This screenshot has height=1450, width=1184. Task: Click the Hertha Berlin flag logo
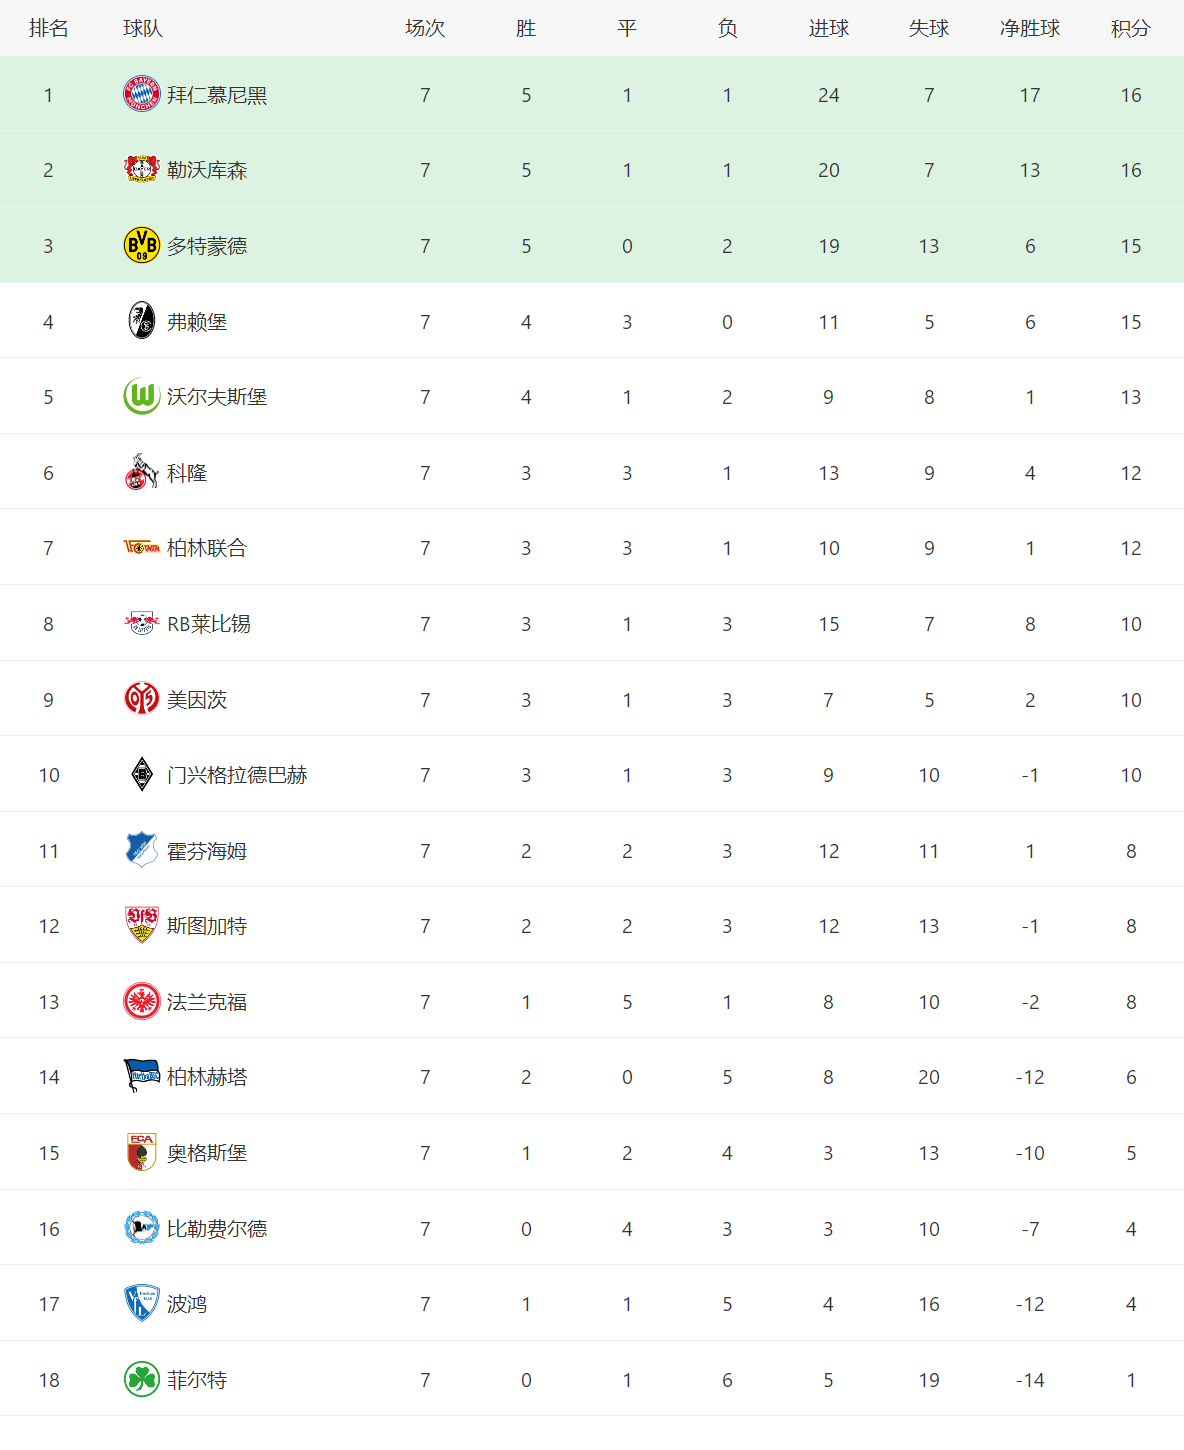pyautogui.click(x=142, y=1076)
